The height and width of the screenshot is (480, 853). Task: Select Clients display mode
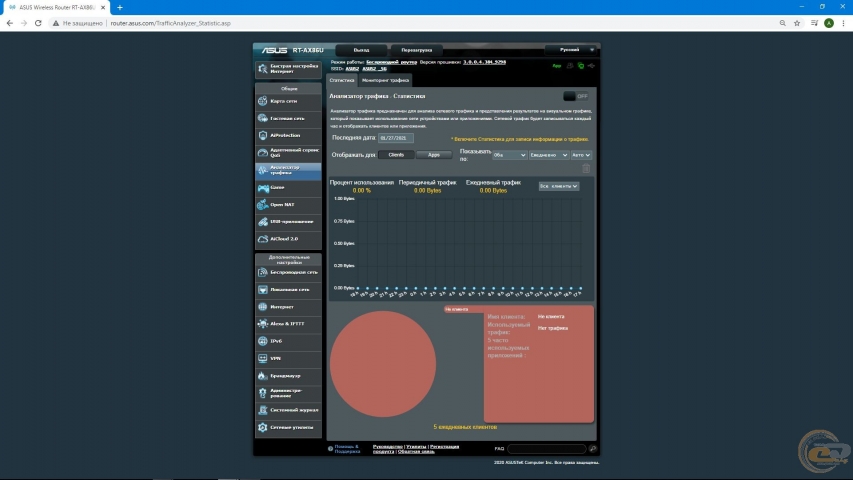(x=396, y=155)
